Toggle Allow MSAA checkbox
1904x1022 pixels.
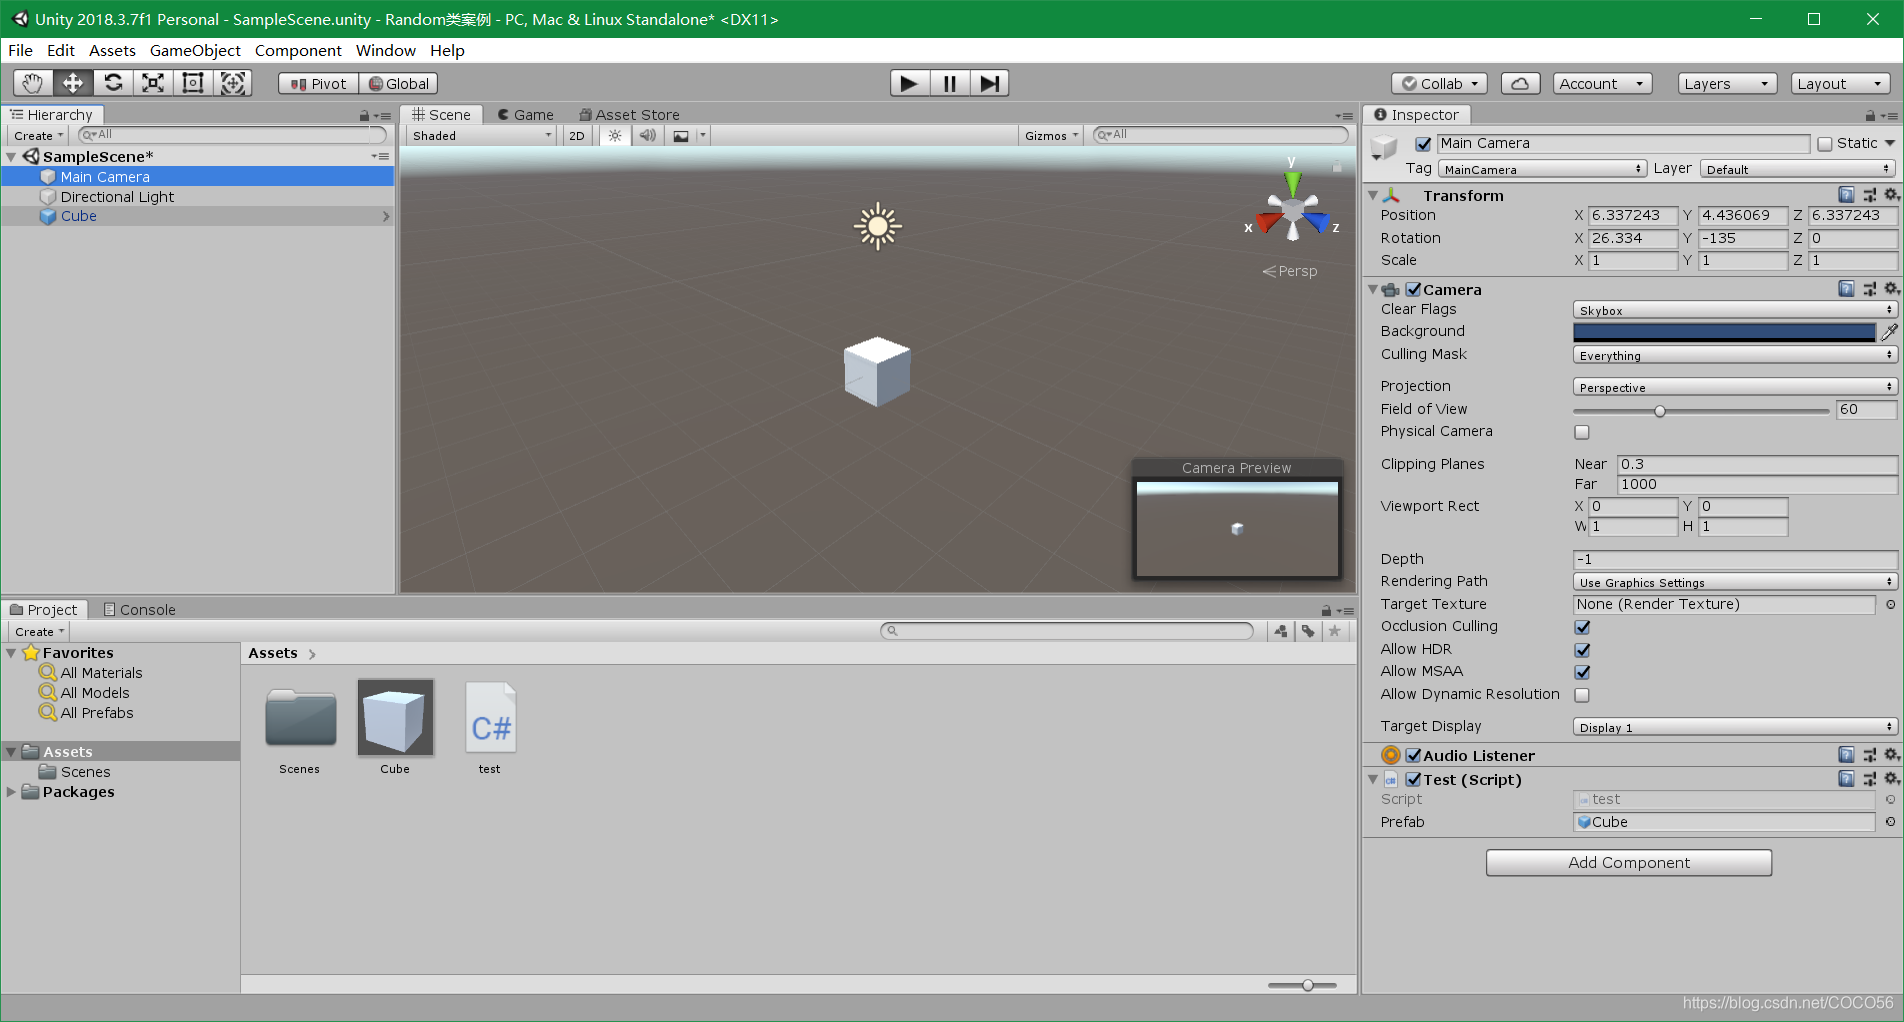(x=1582, y=672)
